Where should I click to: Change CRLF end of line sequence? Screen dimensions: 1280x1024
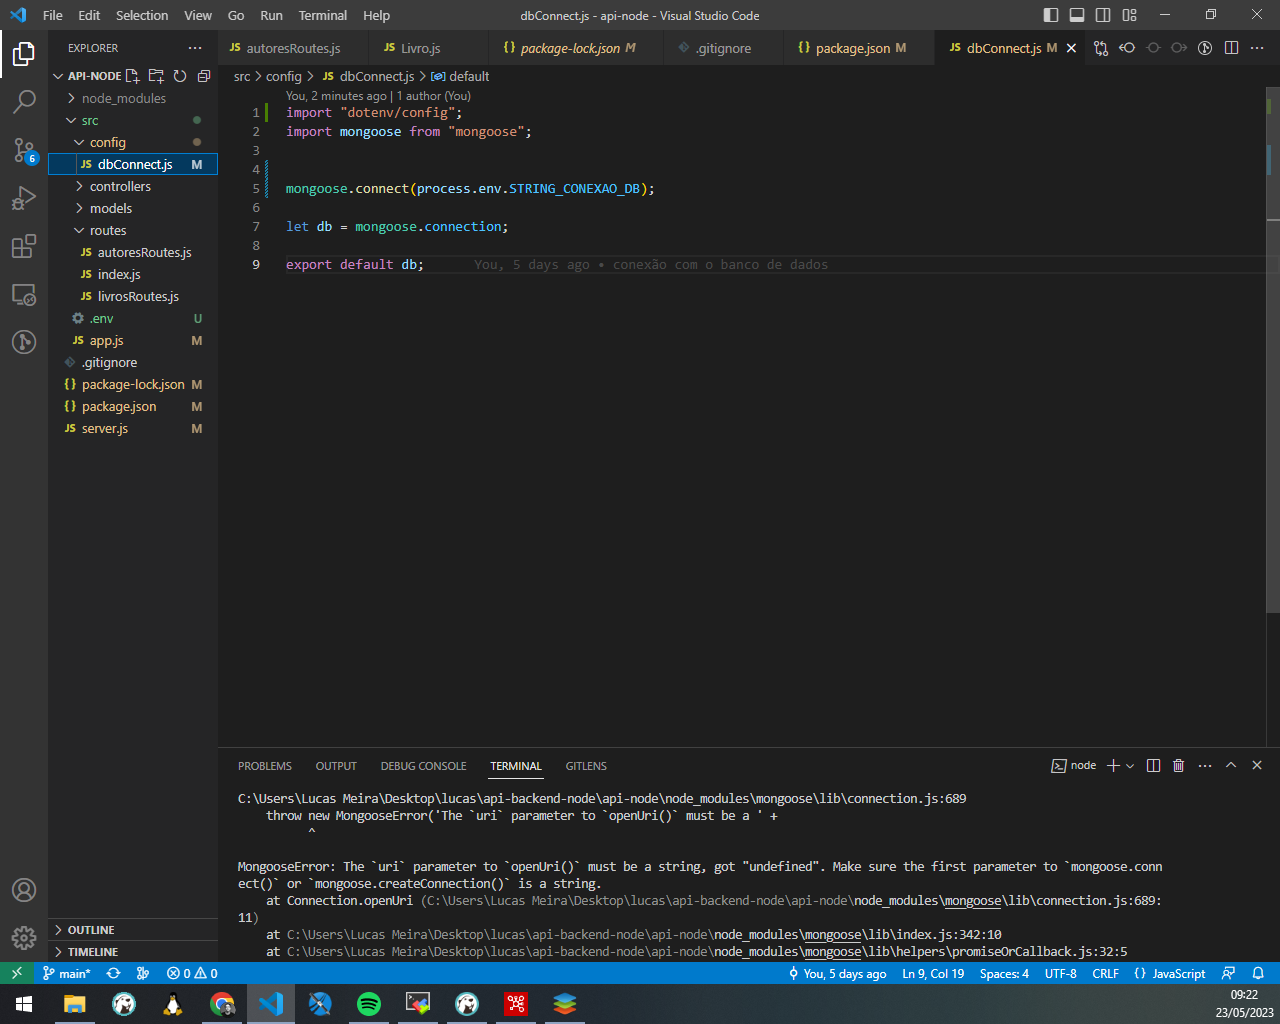tap(1105, 973)
